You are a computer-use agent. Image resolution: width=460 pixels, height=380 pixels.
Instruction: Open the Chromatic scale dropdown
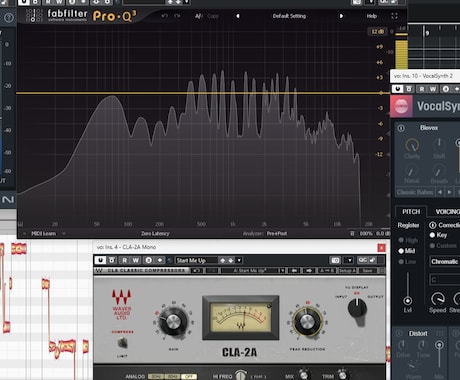pos(445,262)
